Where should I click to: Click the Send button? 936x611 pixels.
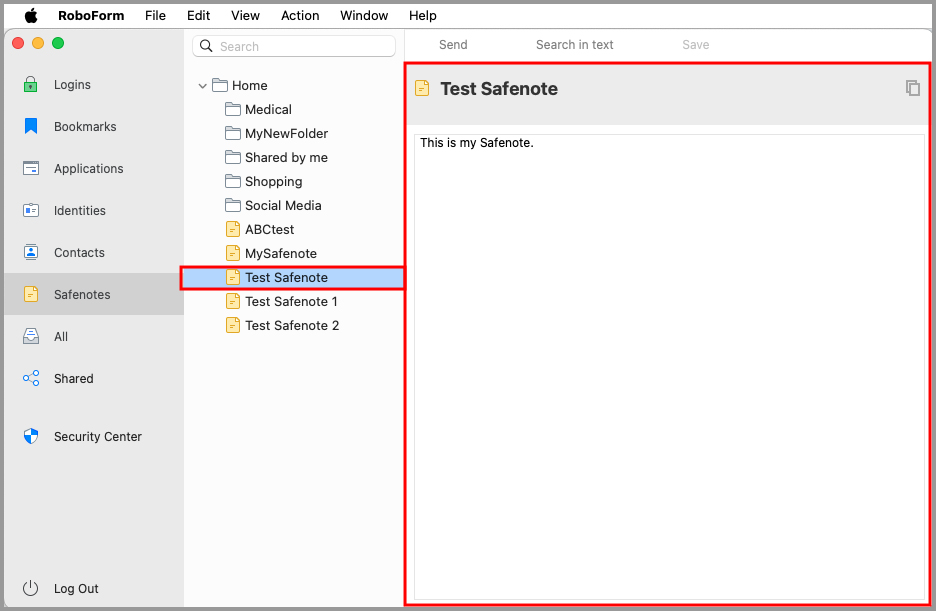pos(453,45)
